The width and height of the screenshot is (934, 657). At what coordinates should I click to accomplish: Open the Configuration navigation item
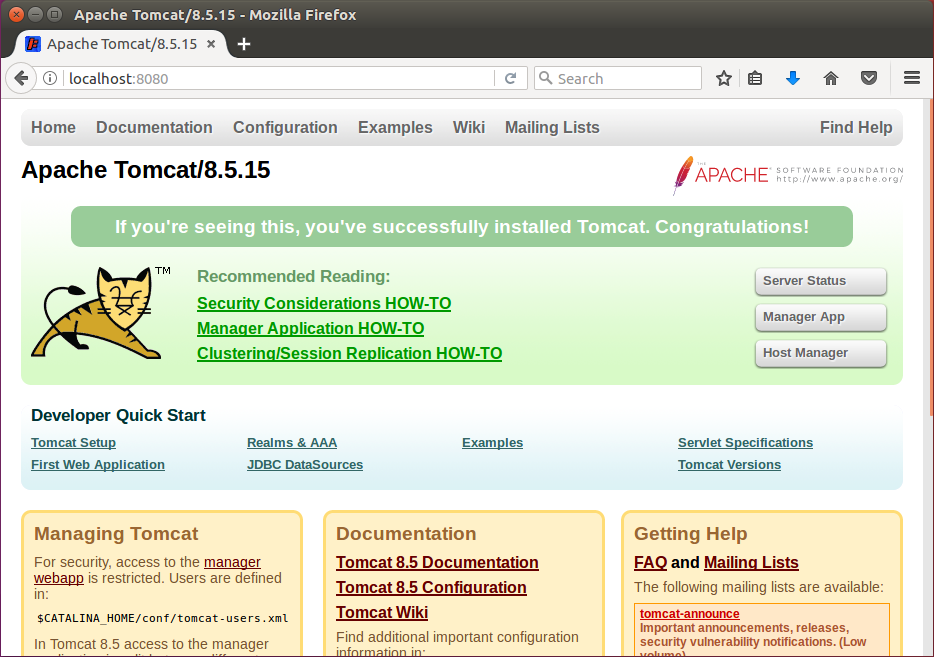(285, 127)
